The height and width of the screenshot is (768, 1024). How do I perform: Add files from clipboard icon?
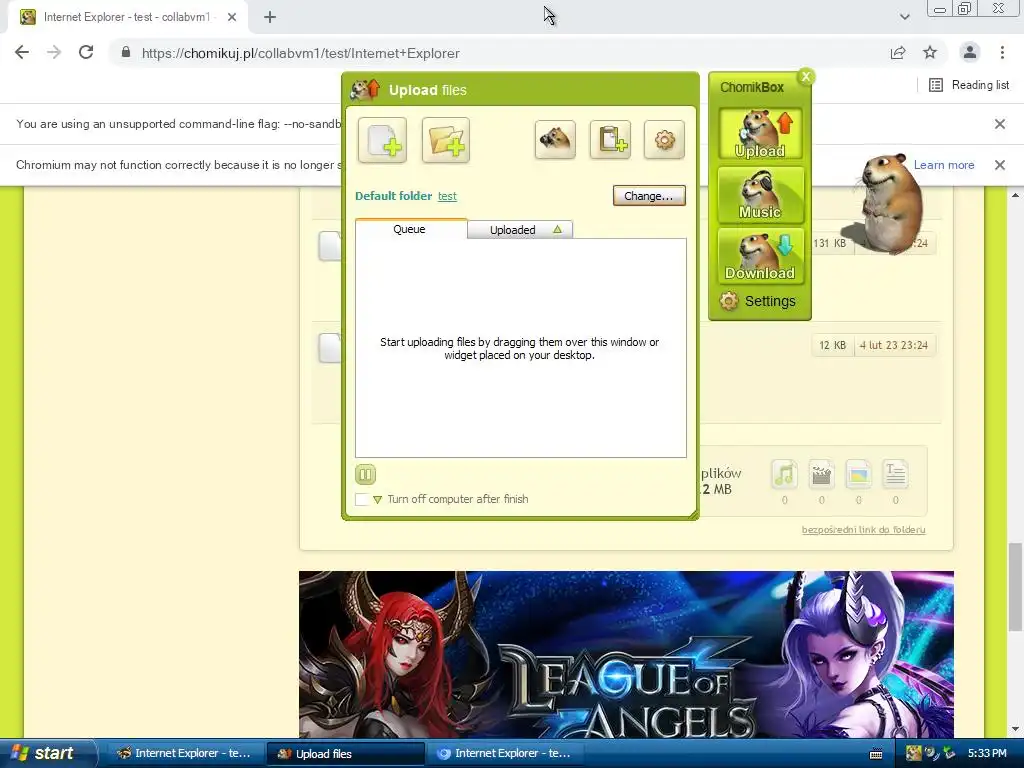pyautogui.click(x=611, y=139)
